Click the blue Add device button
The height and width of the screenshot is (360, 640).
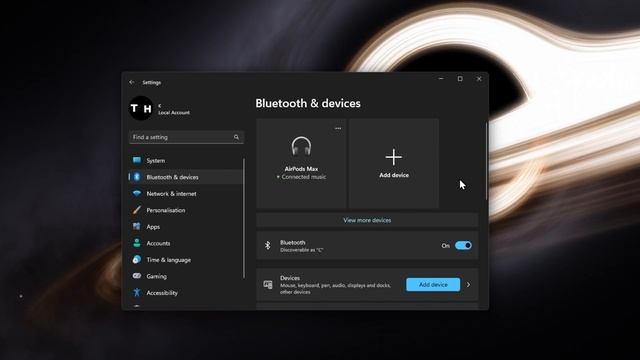433,284
